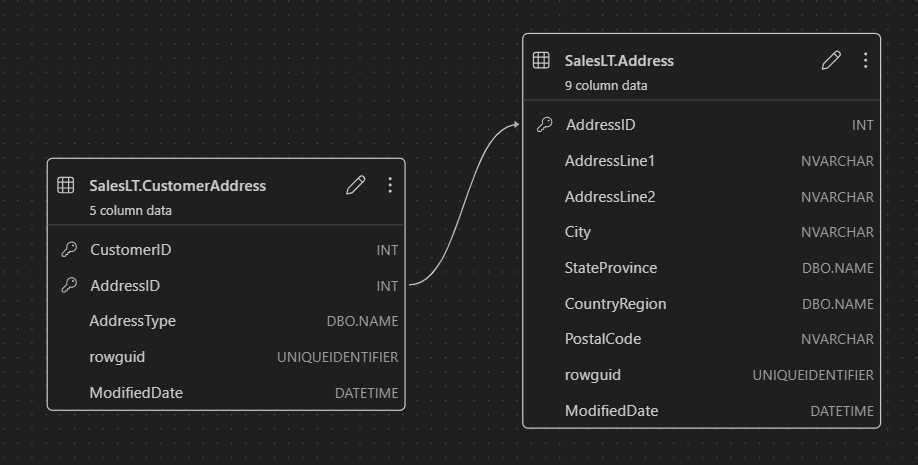Open SalesLT.CustomerAddress three-dot options menu
The width and height of the screenshot is (918, 465).
pyautogui.click(x=390, y=185)
